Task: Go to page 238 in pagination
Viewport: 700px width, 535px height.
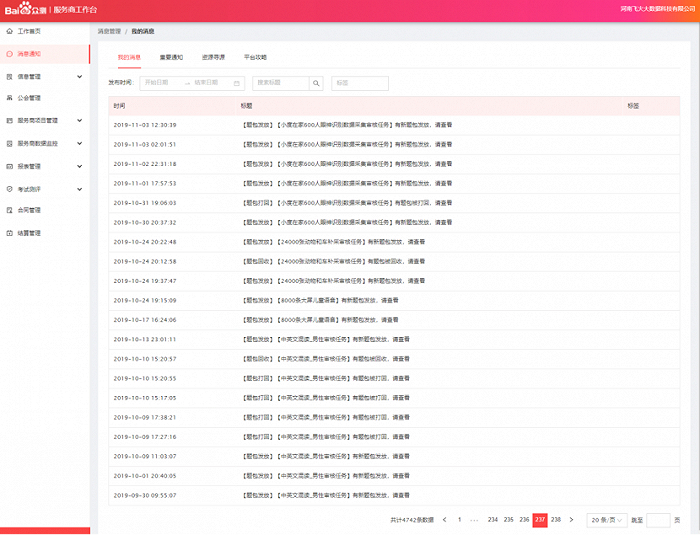Action: [x=556, y=520]
